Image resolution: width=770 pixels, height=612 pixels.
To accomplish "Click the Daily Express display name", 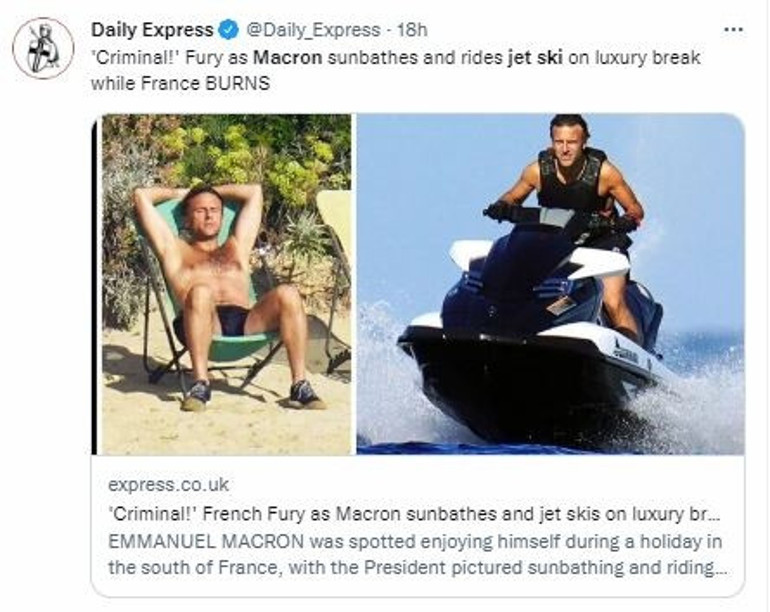I will coord(152,30).
